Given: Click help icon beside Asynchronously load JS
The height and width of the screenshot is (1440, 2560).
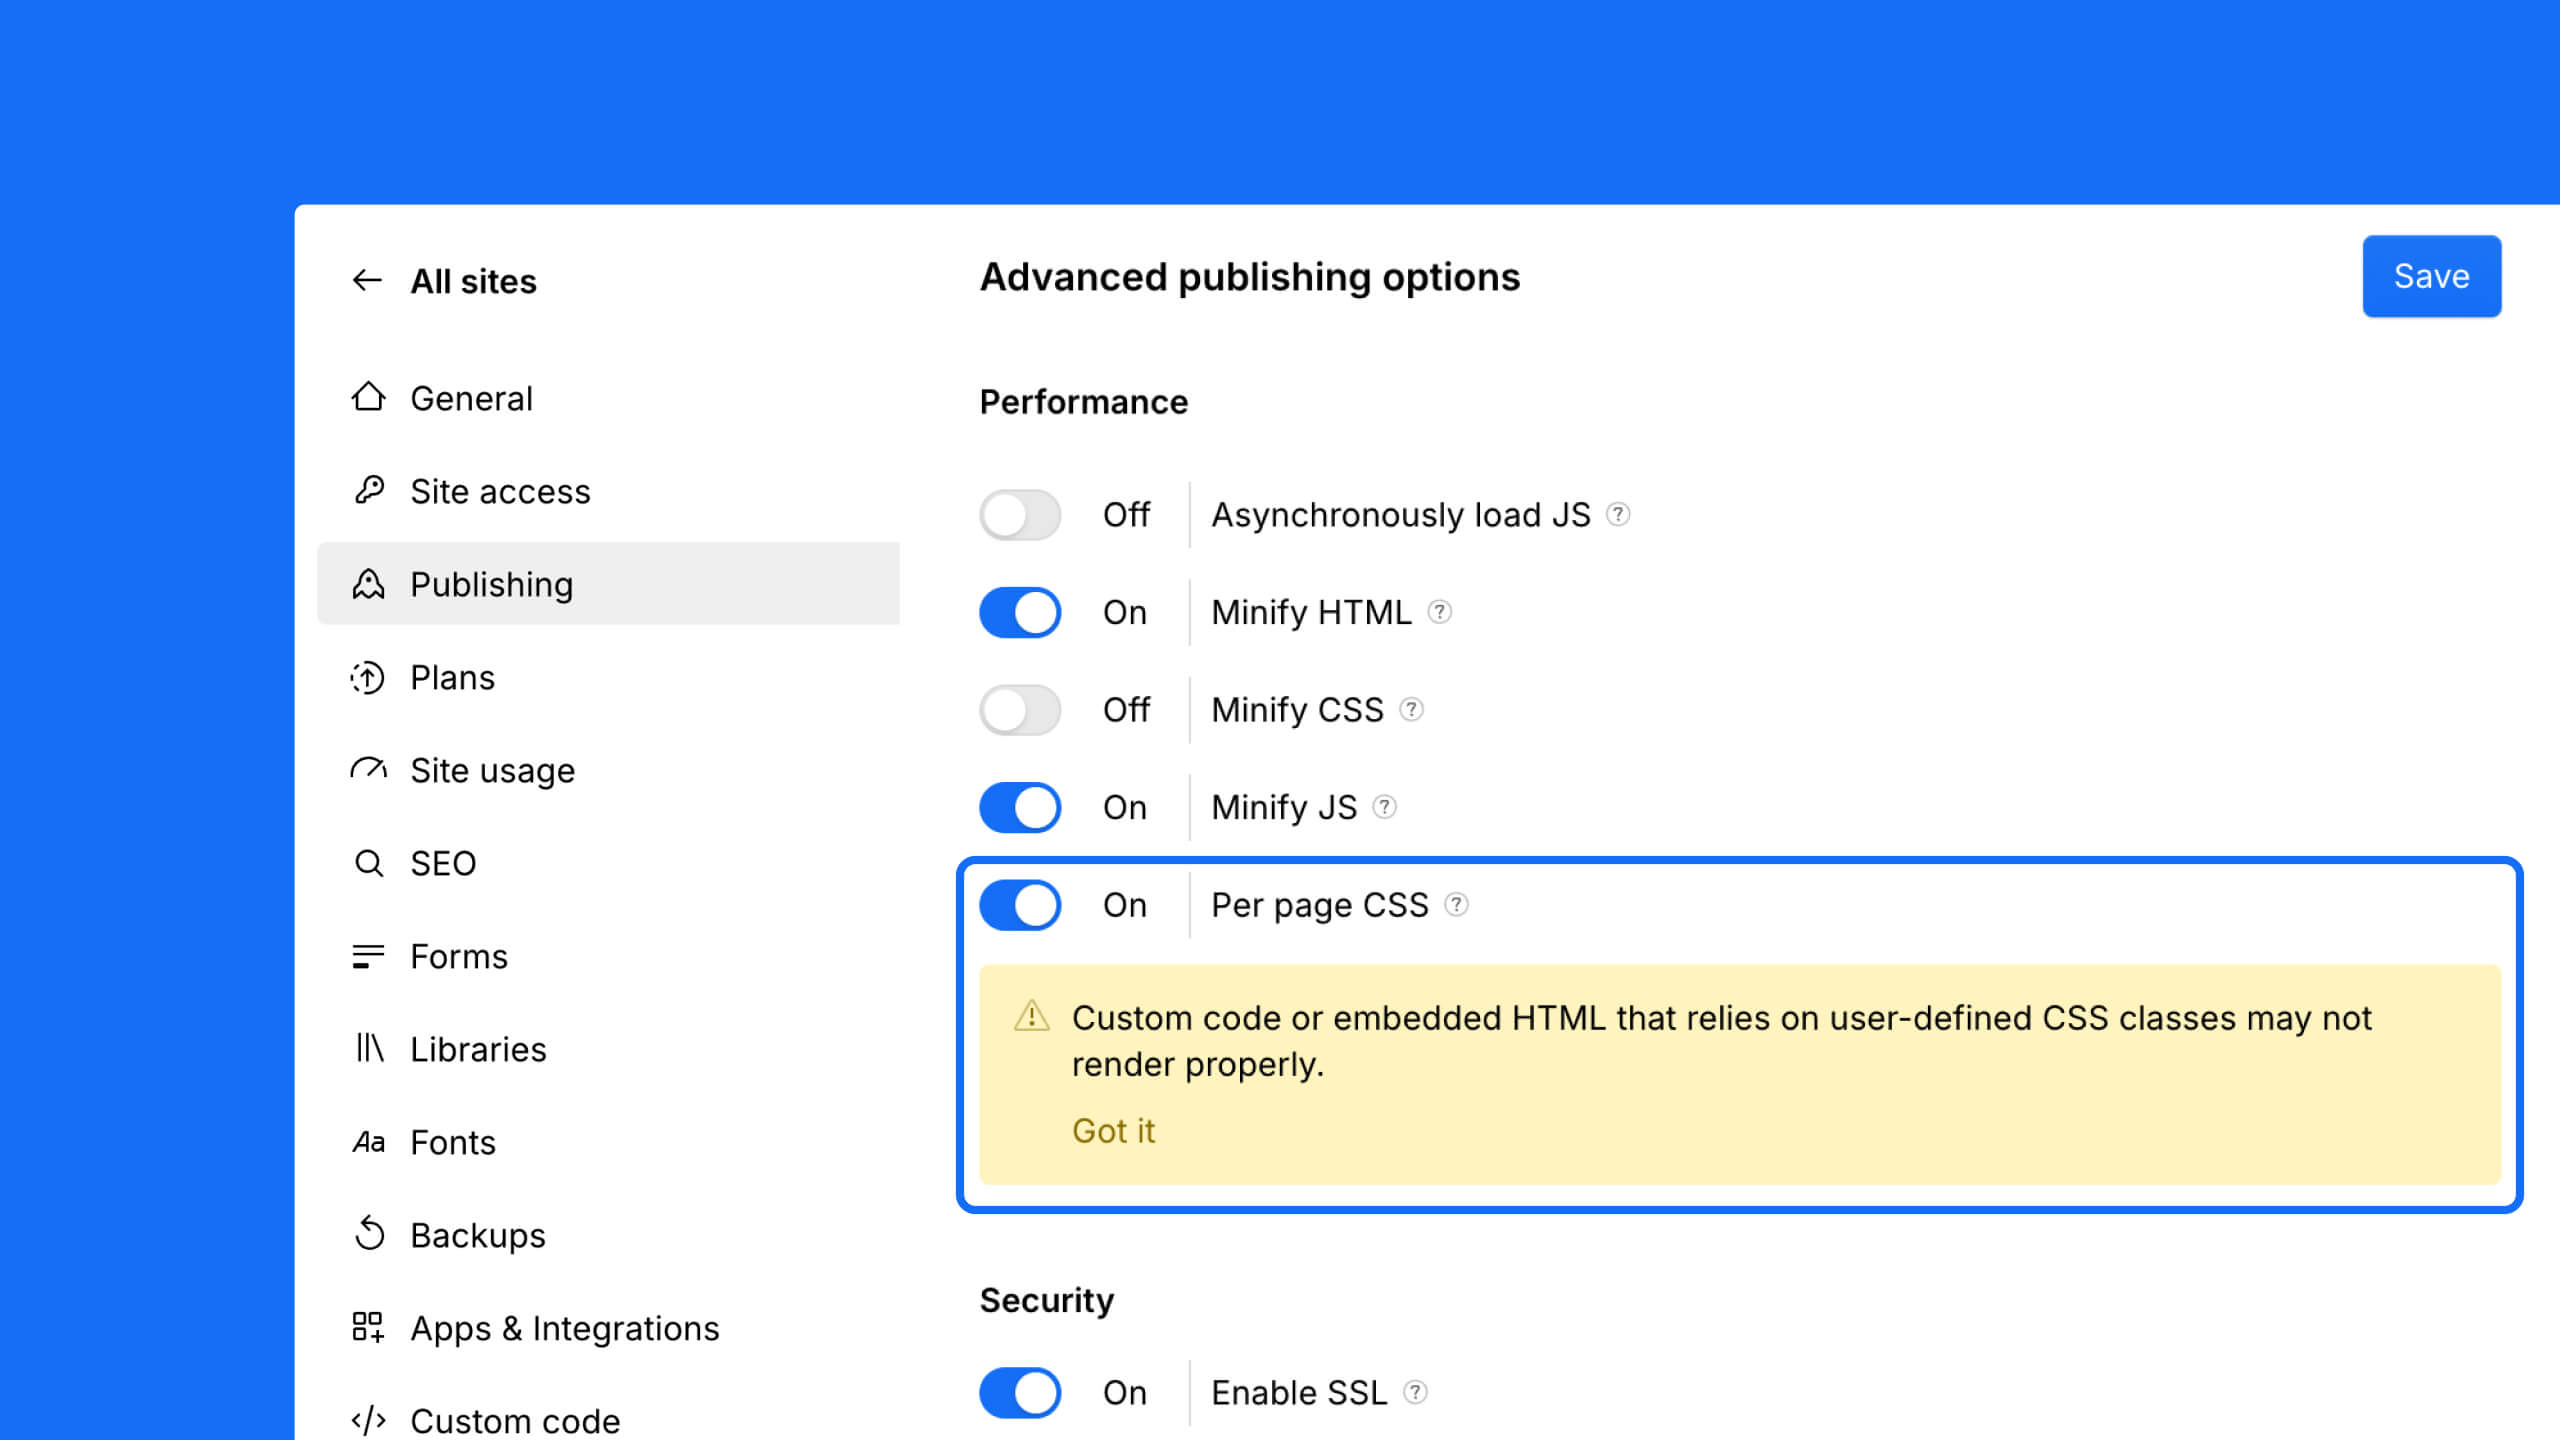Looking at the screenshot, I should click(1617, 514).
